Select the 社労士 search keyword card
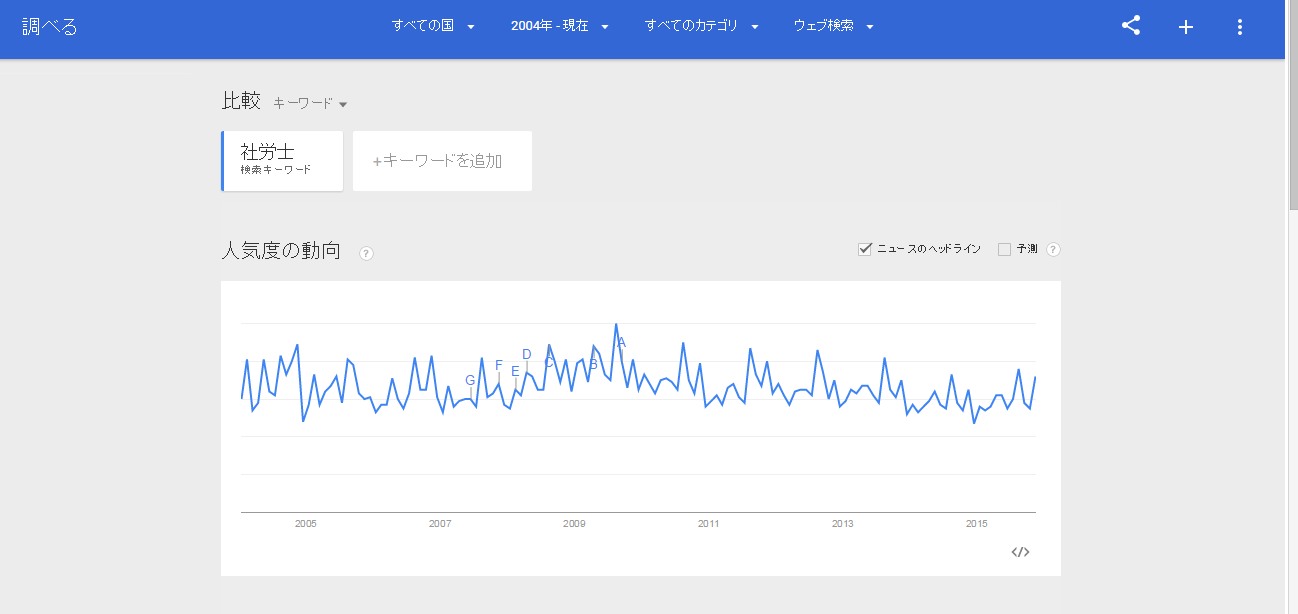 (282, 160)
